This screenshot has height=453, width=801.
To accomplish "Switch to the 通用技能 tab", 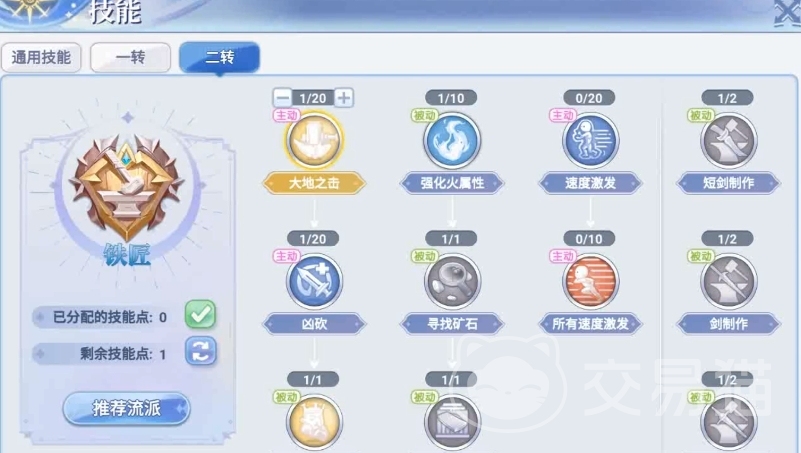I will click(x=41, y=57).
